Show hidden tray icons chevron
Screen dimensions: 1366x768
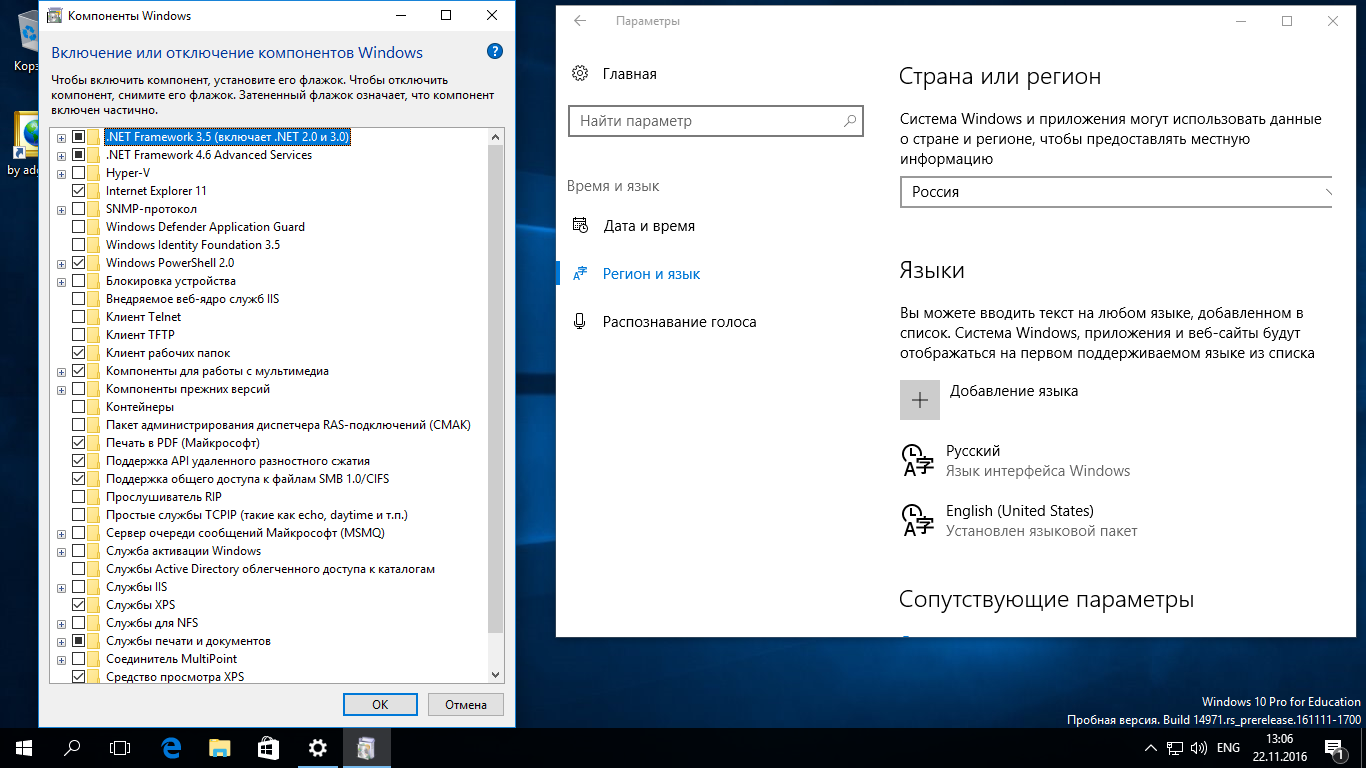[x=1150, y=747]
